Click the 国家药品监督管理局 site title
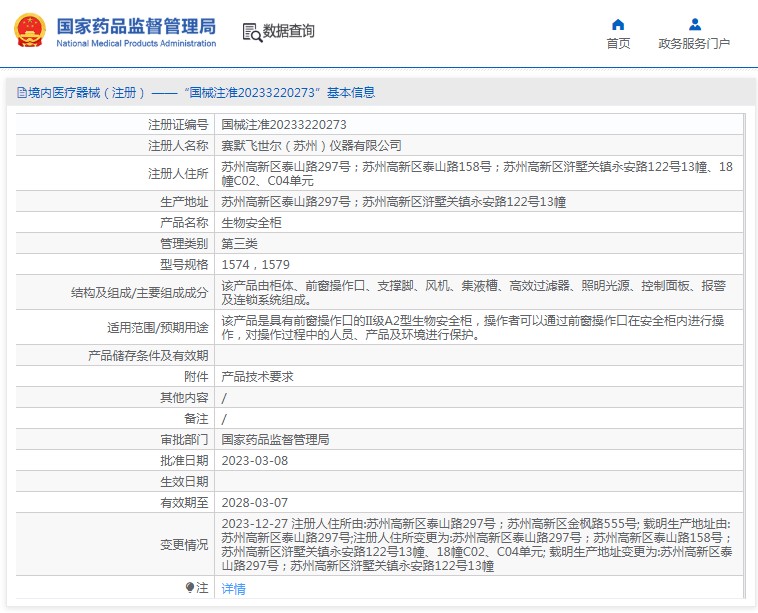 (x=135, y=25)
